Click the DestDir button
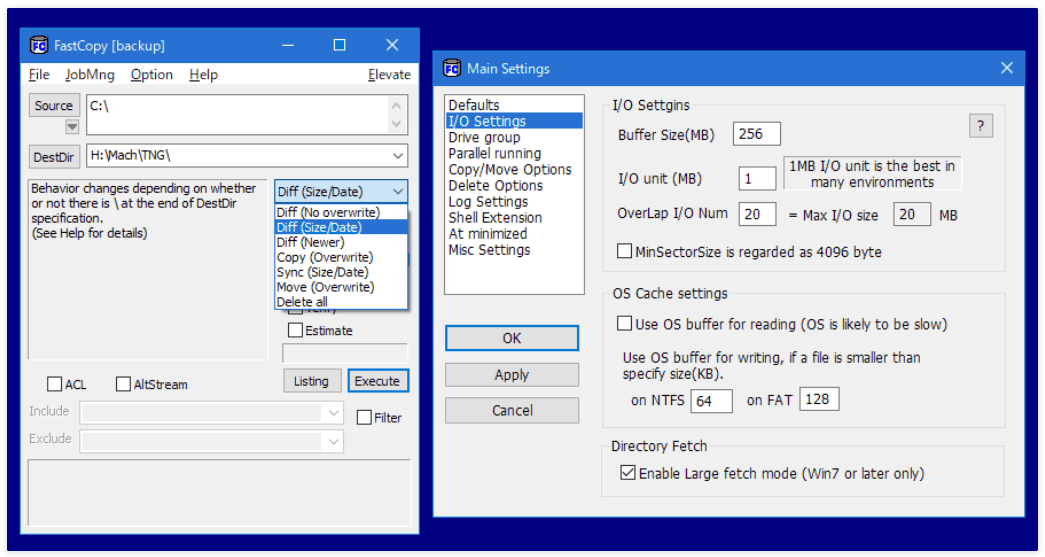Screen dimensions: 1045x557 pyautogui.click(x=54, y=157)
